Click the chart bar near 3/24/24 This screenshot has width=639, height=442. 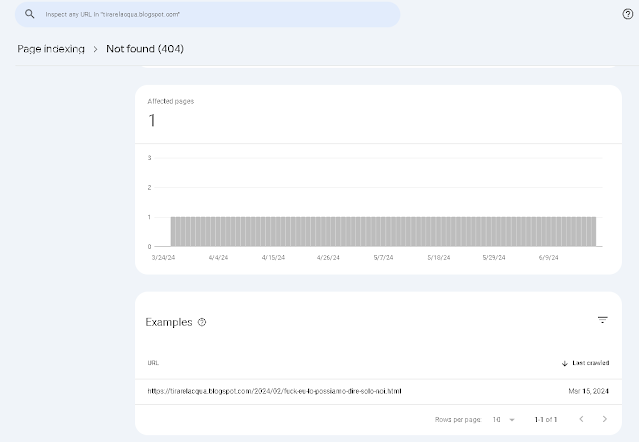174,231
